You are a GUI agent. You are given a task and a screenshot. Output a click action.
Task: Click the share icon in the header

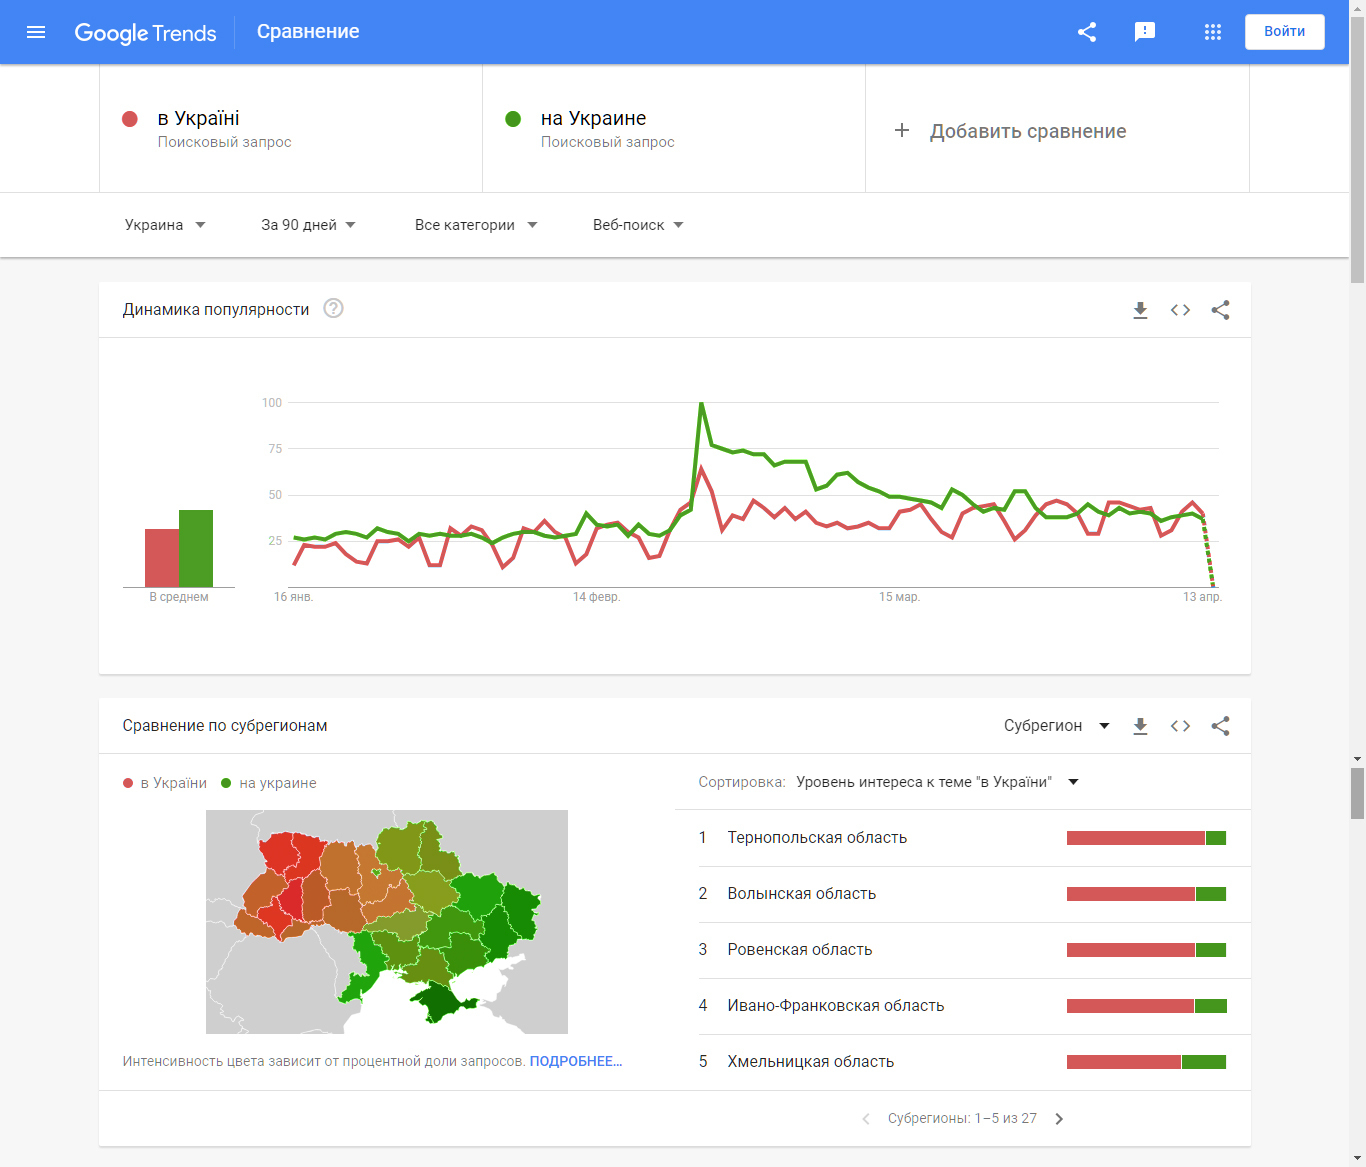[1087, 32]
